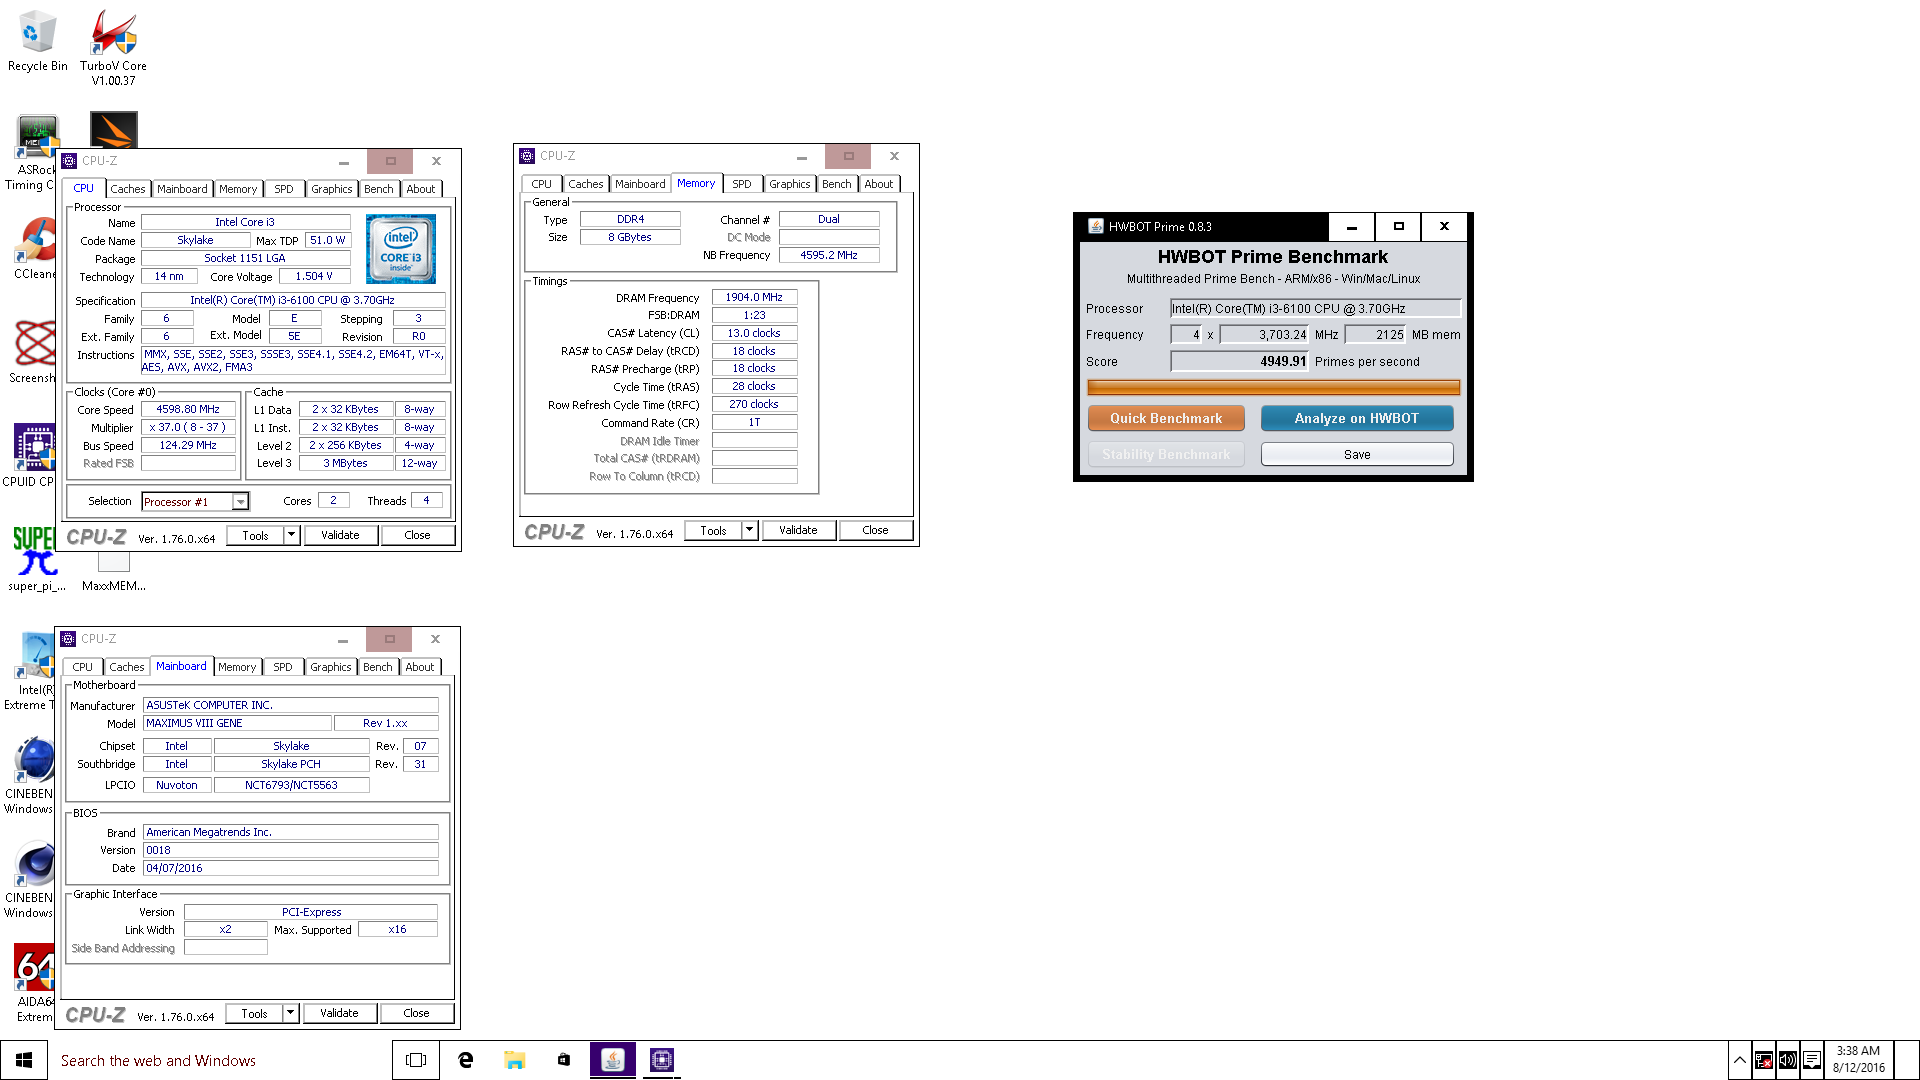
Task: Open Action Center notifications icon
Action: tap(1812, 1060)
